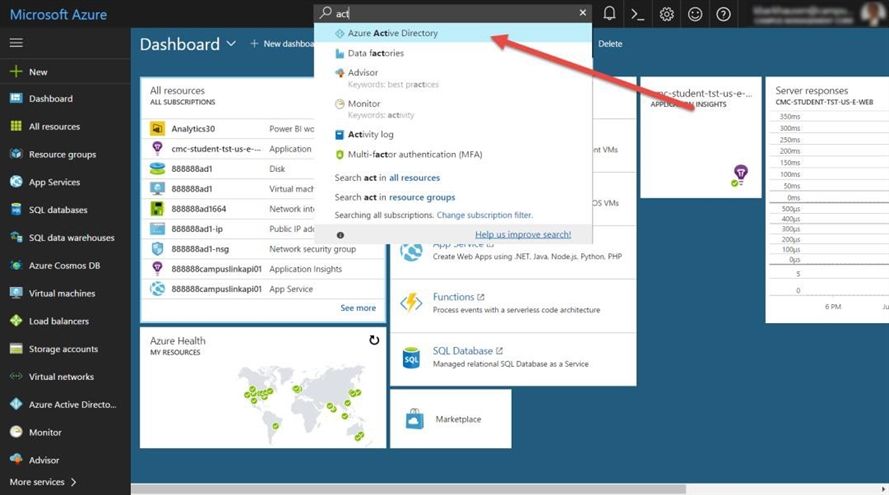Open Storage accounts in sidebar
This screenshot has width=889, height=495.
65,349
